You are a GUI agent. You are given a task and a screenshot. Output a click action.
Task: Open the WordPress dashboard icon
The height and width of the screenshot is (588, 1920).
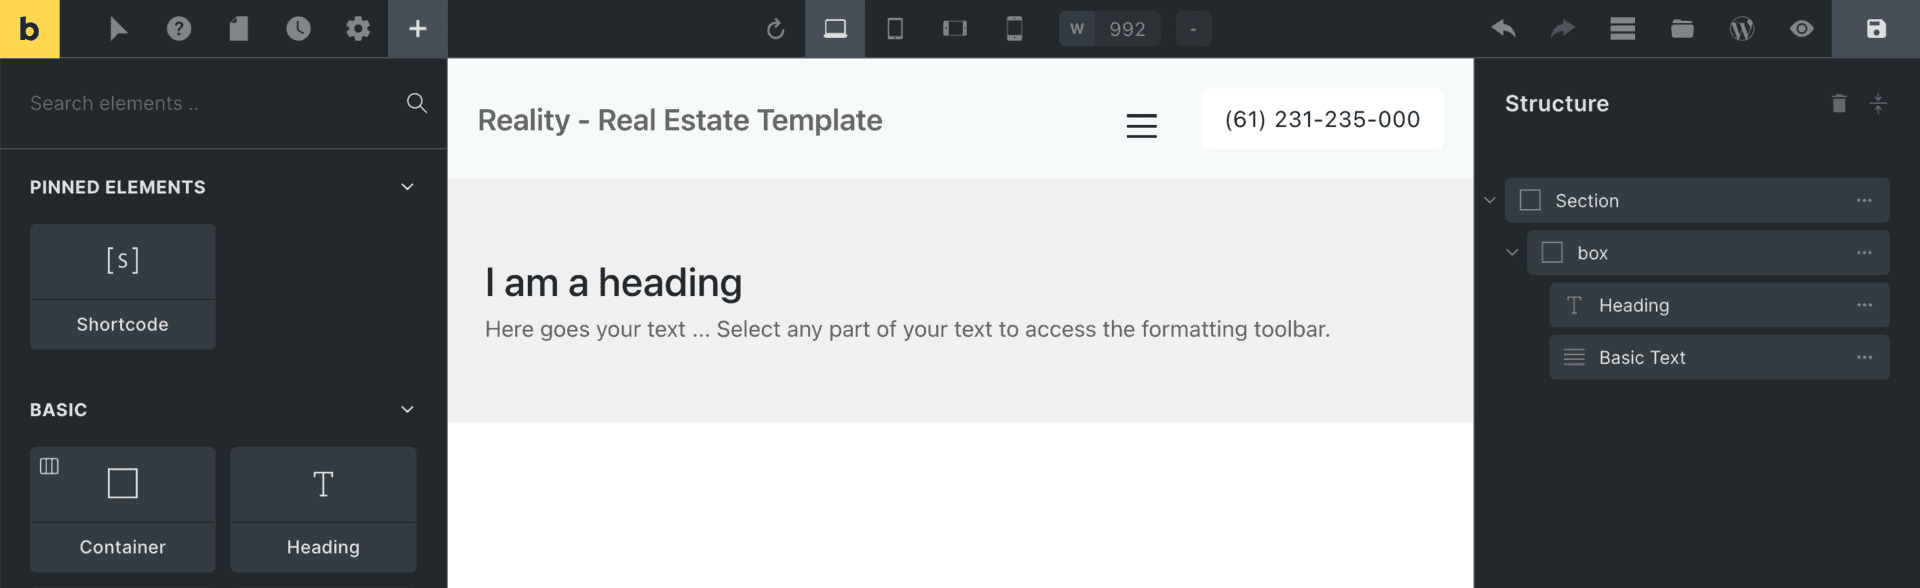pos(1742,29)
